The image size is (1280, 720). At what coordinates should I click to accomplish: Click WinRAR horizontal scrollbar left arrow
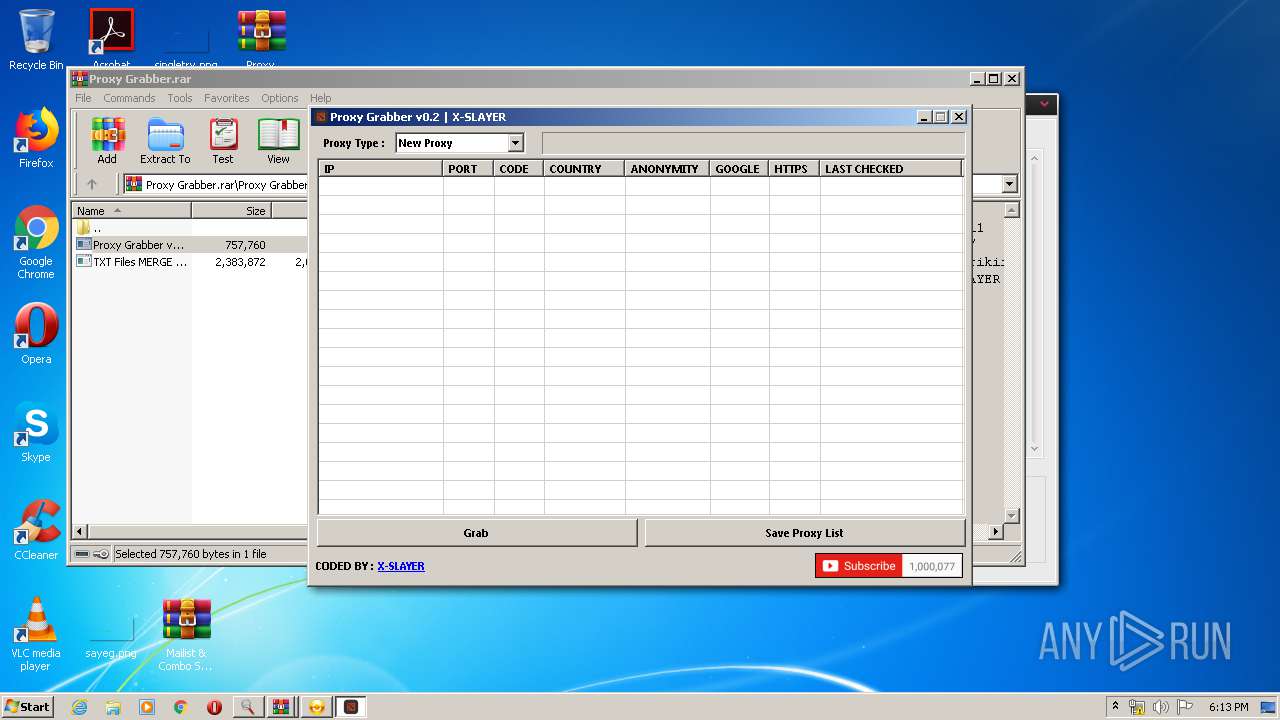coord(81,532)
